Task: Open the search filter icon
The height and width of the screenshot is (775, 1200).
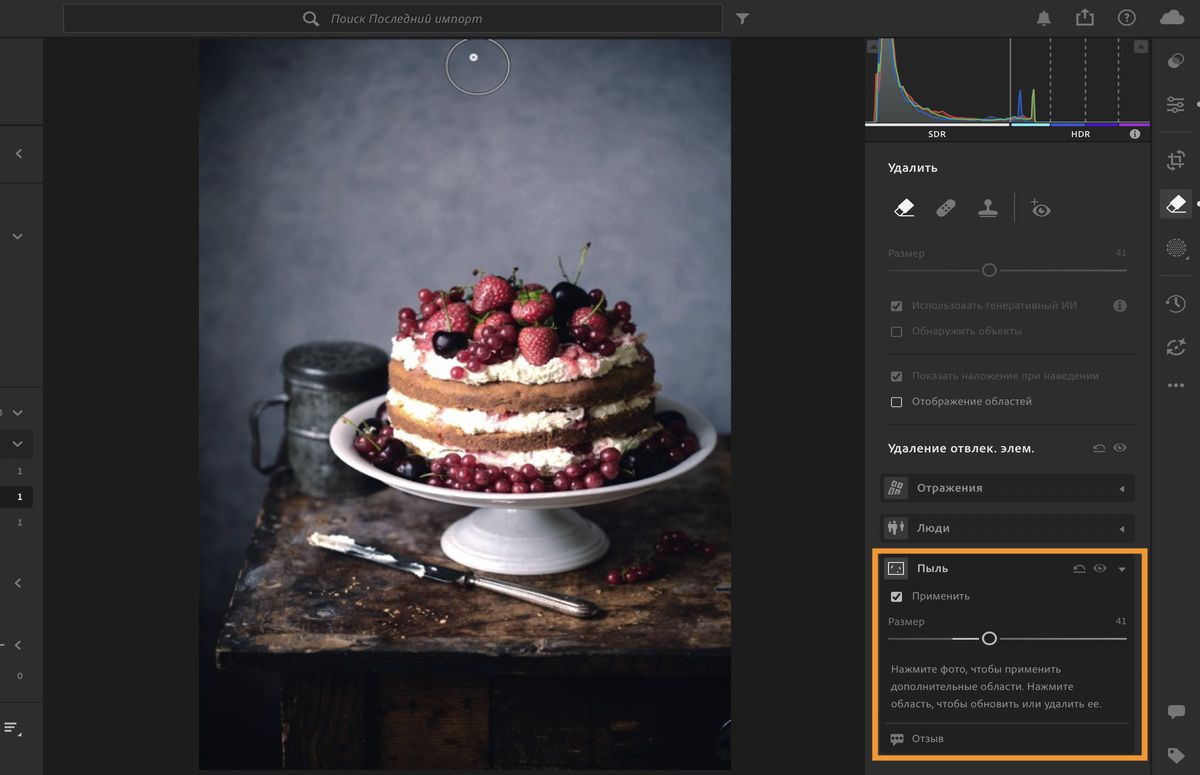Action: tap(741, 17)
